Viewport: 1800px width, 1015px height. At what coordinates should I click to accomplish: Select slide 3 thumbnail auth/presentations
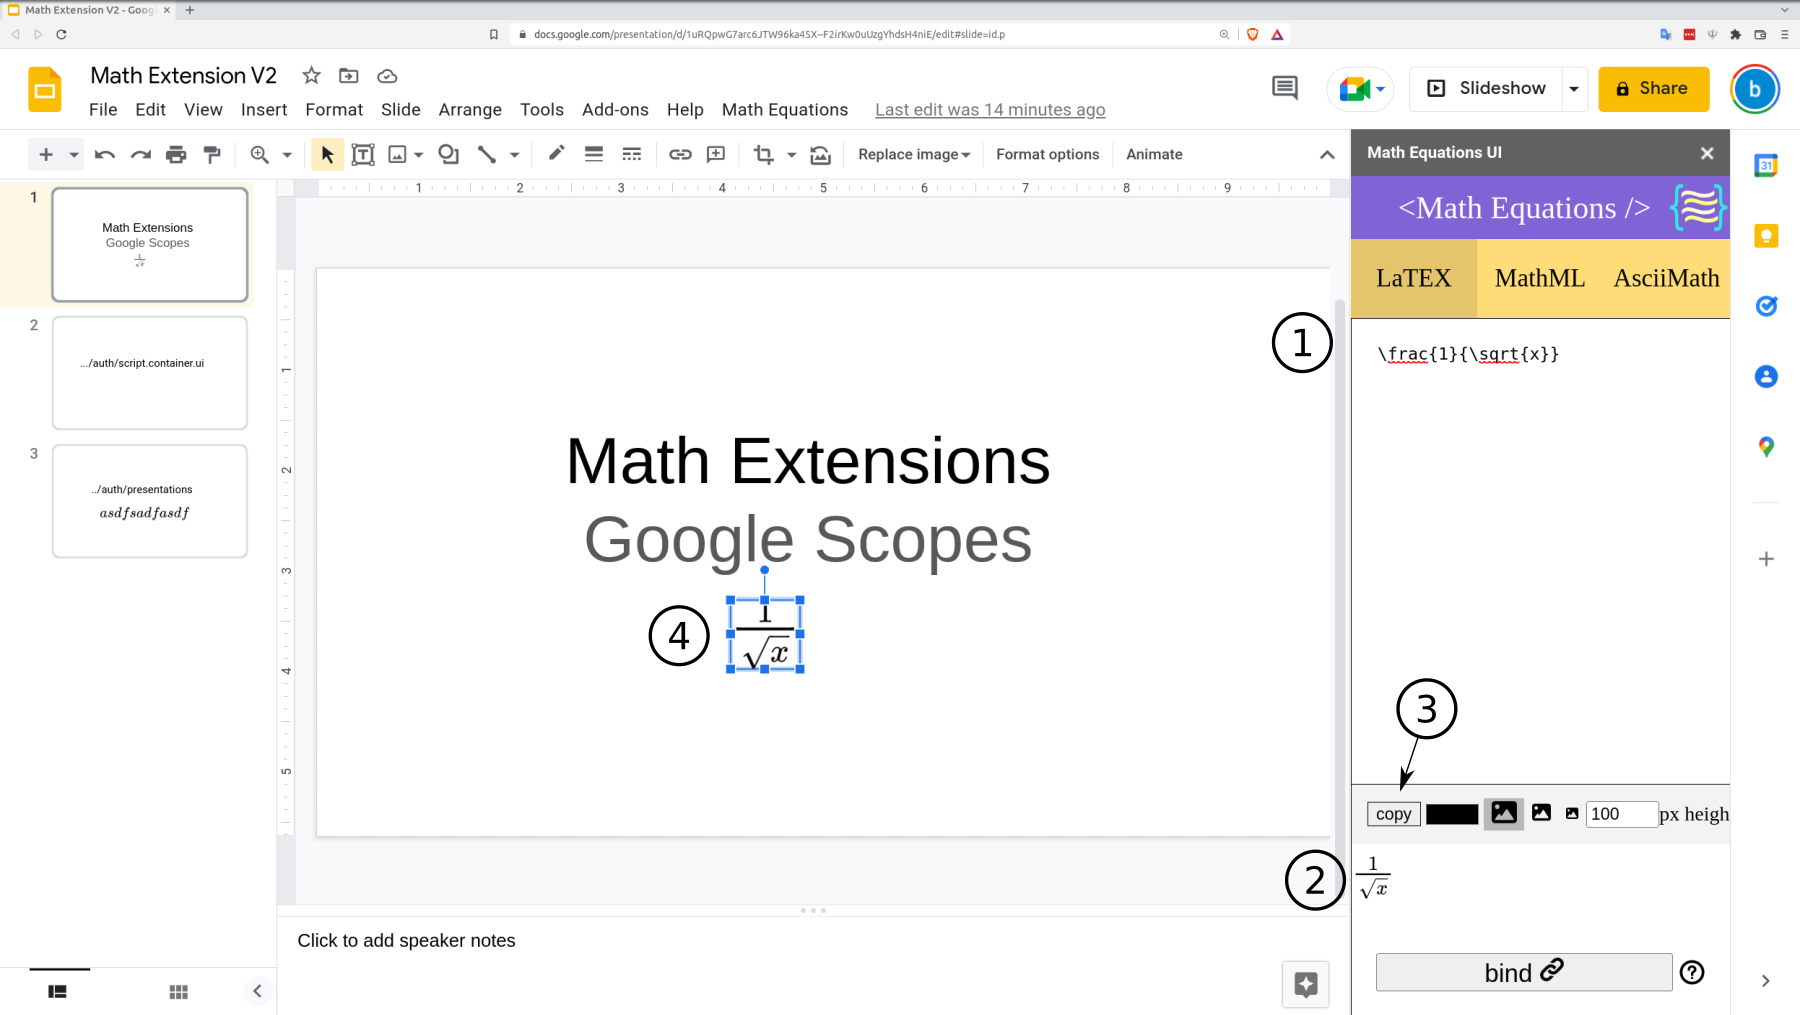tap(150, 501)
